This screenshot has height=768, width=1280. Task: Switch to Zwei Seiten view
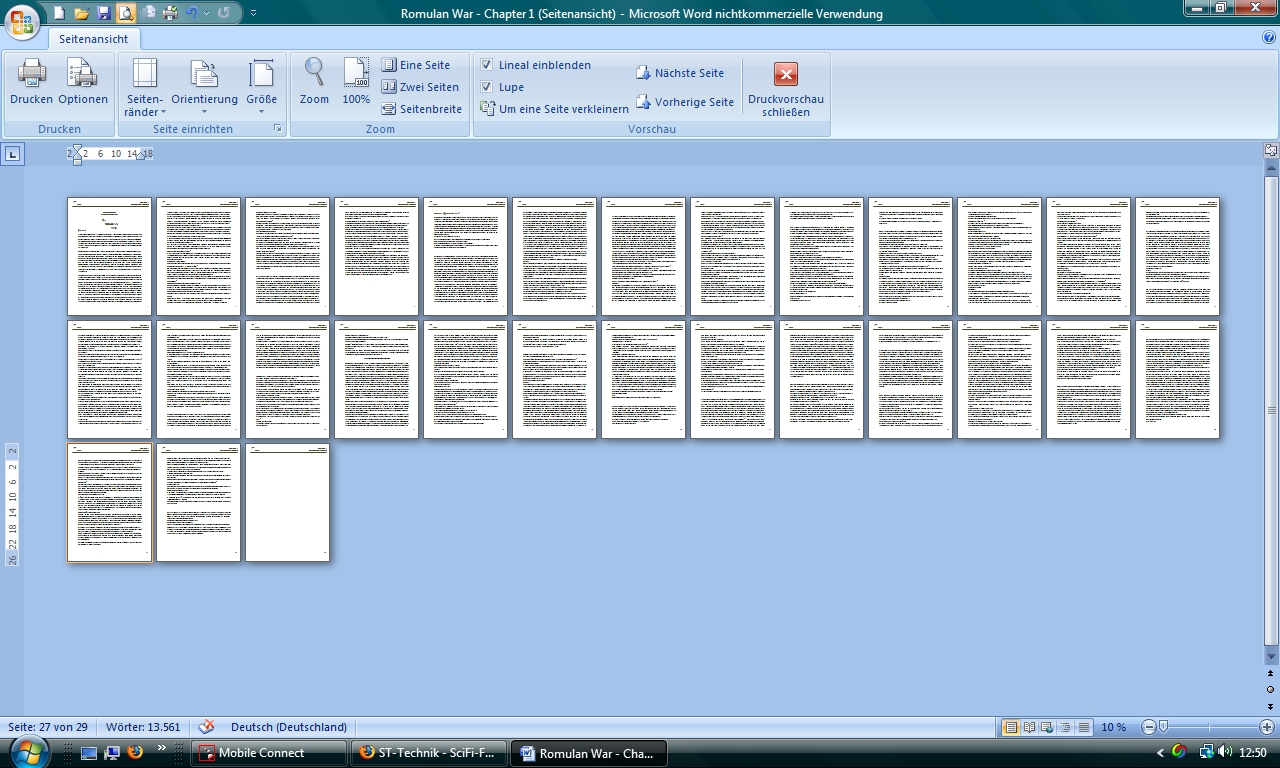tap(420, 87)
